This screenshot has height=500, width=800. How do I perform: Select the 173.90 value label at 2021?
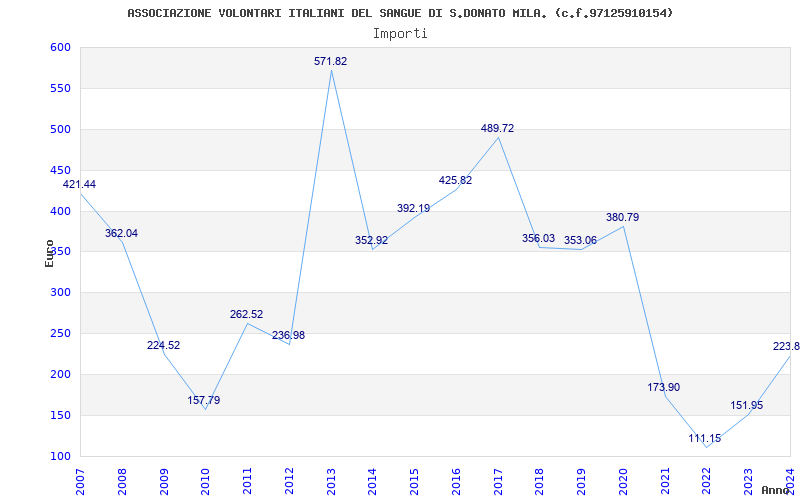[x=664, y=387]
